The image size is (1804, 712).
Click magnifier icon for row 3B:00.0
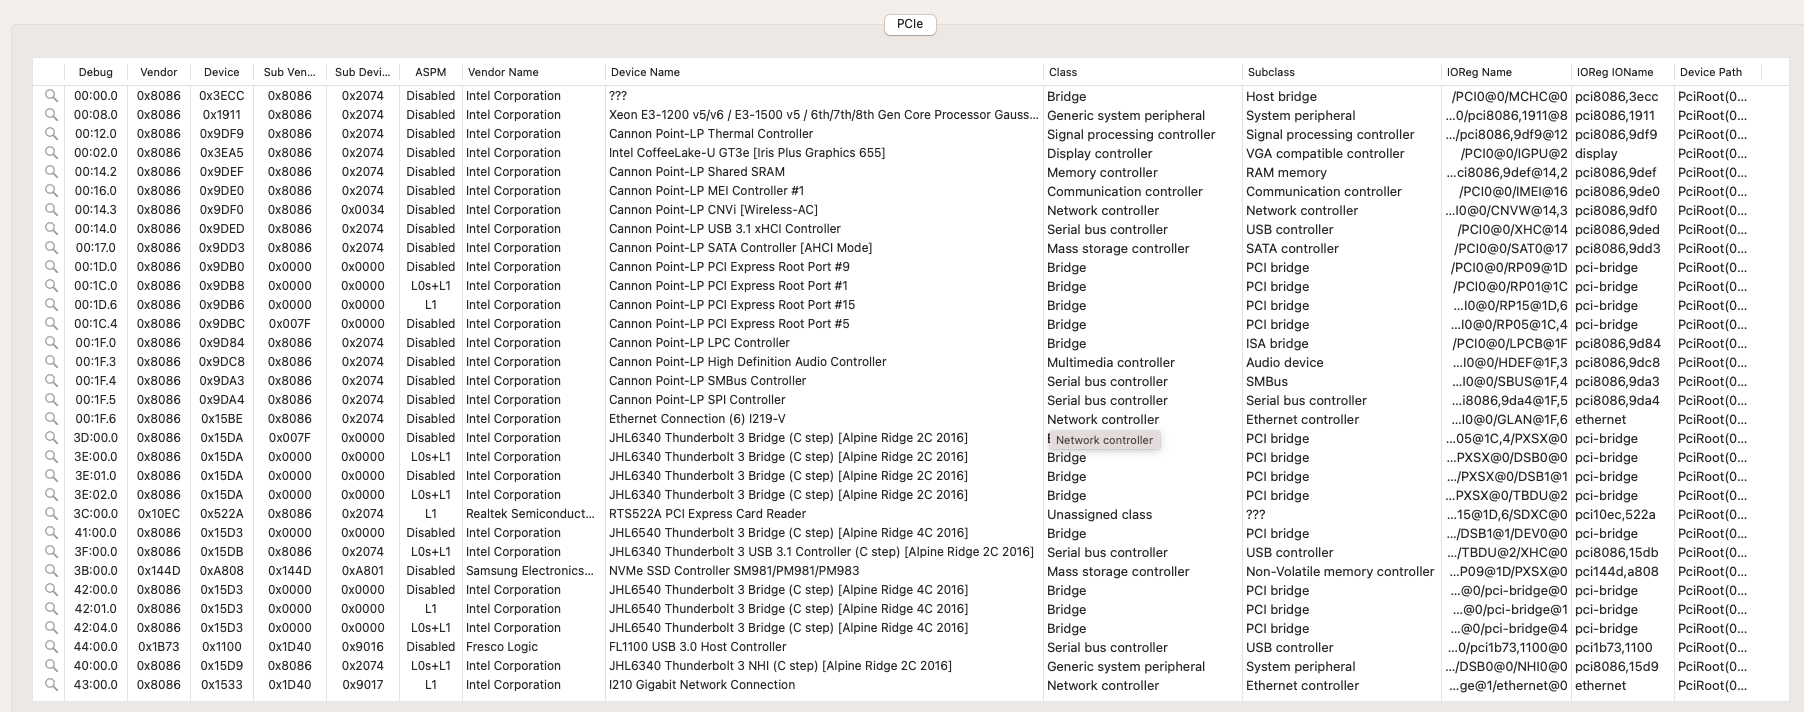[x=51, y=571]
